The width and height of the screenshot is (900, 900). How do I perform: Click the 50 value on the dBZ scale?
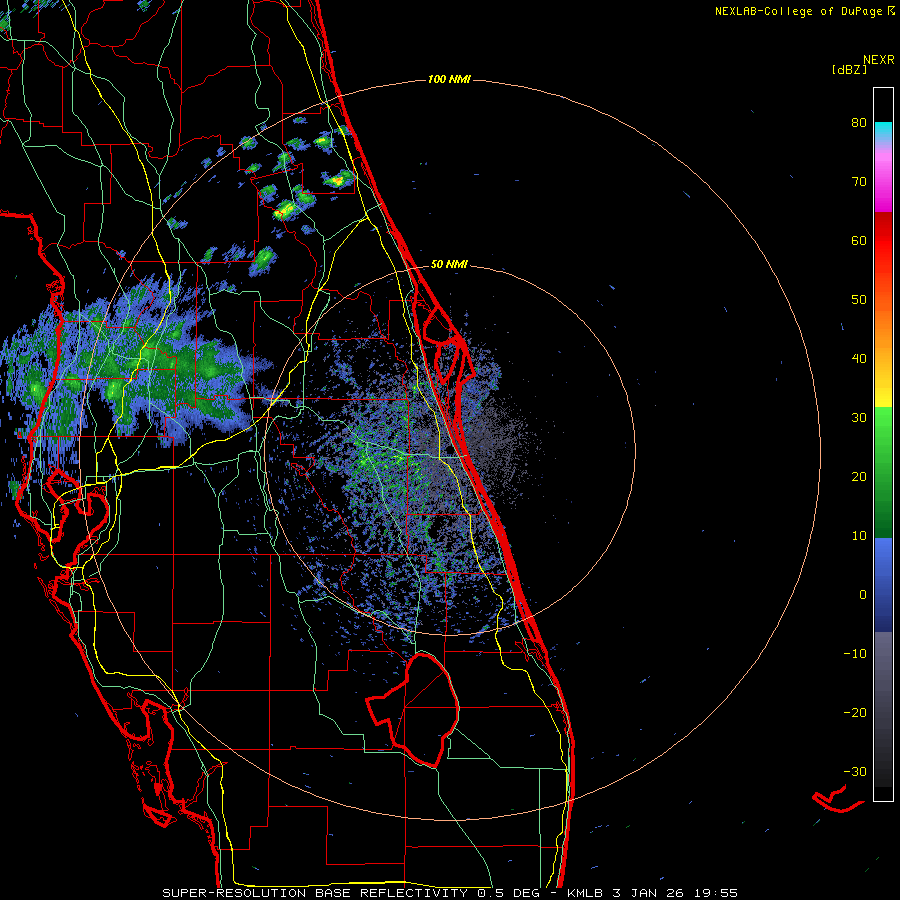859,300
